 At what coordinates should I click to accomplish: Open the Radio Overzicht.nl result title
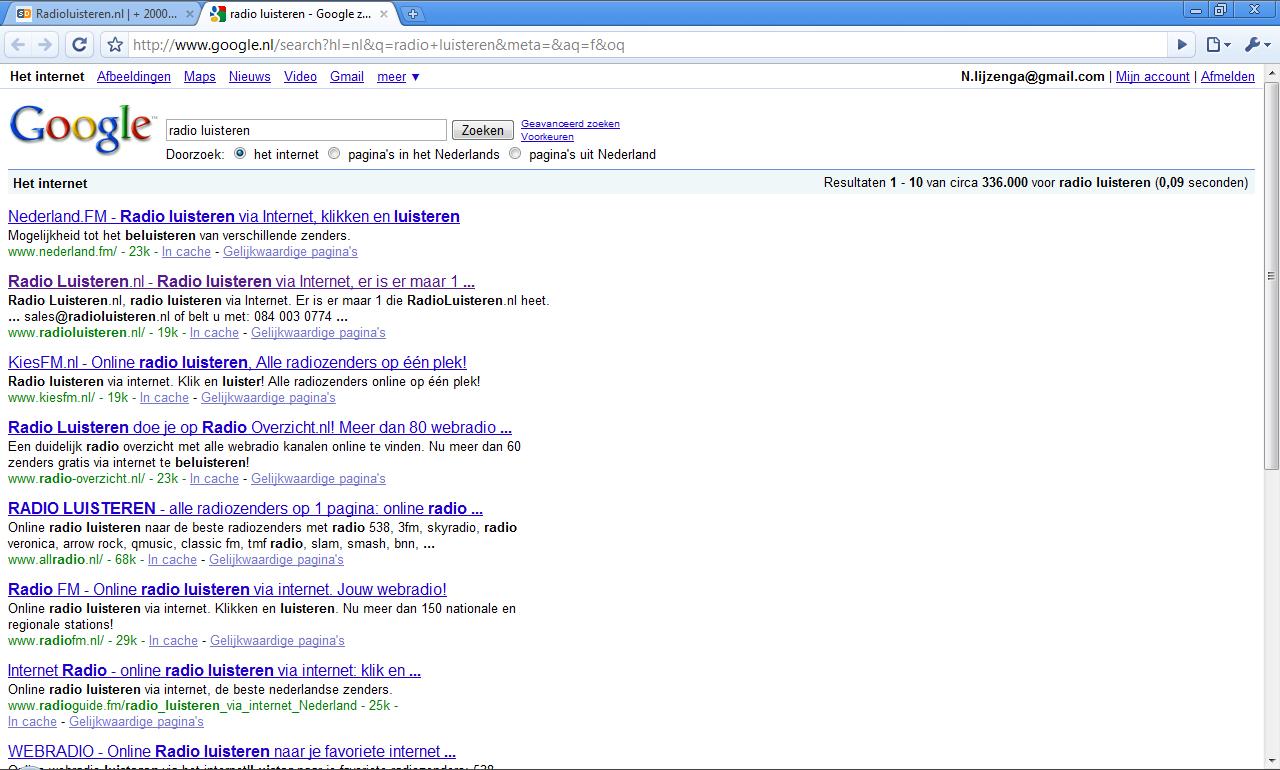(260, 428)
